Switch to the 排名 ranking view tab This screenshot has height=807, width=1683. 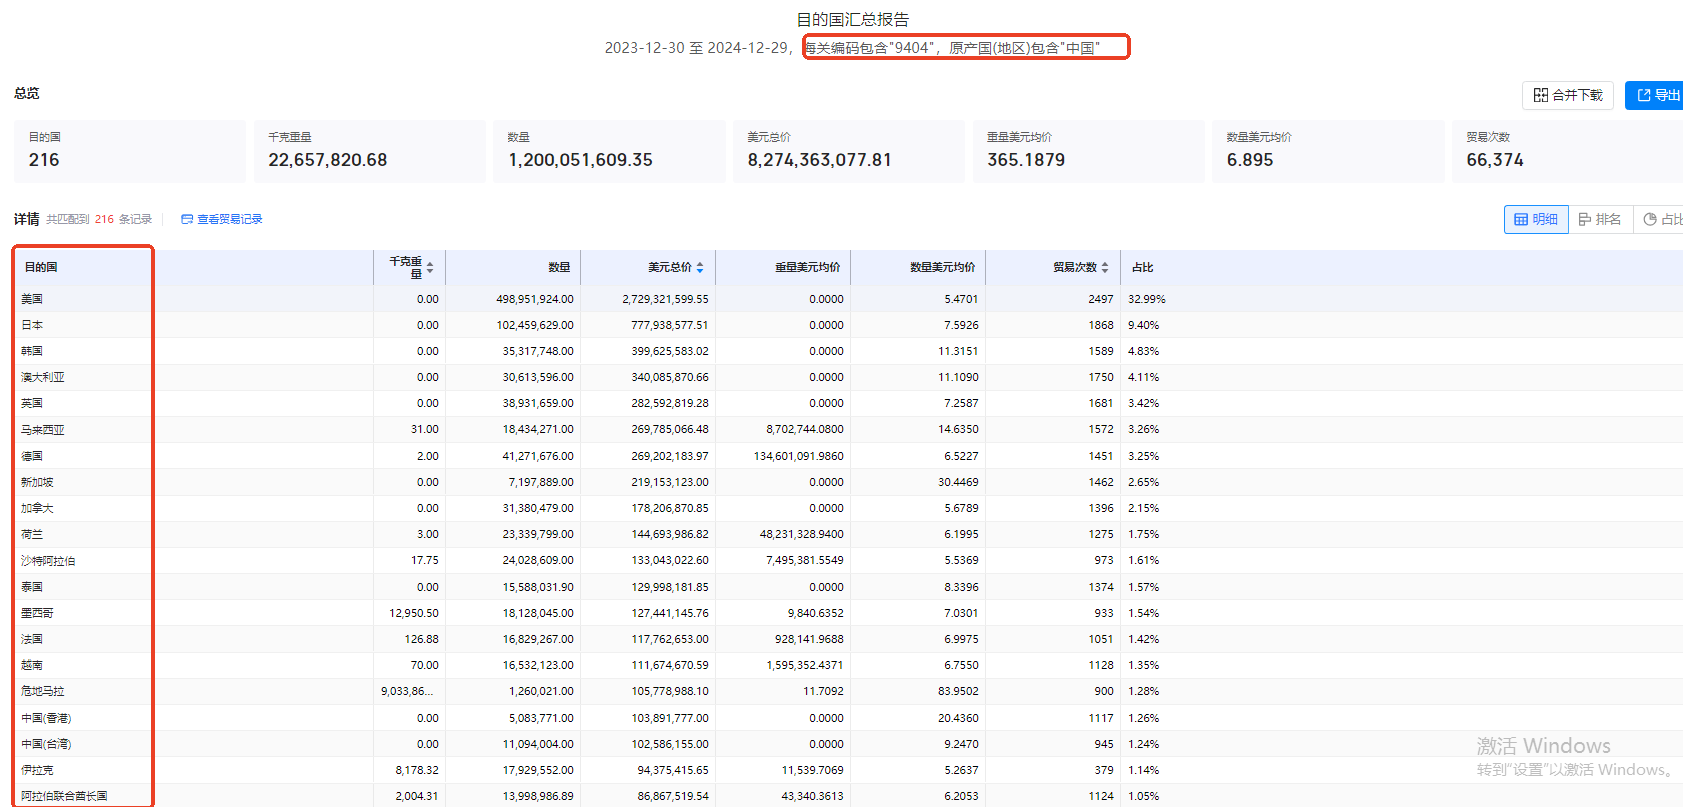pos(1600,219)
